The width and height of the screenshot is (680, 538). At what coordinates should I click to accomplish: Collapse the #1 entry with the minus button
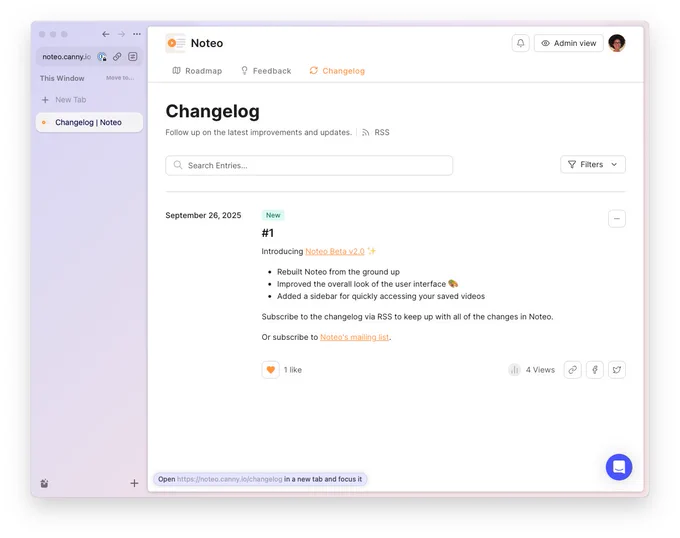pyautogui.click(x=617, y=218)
